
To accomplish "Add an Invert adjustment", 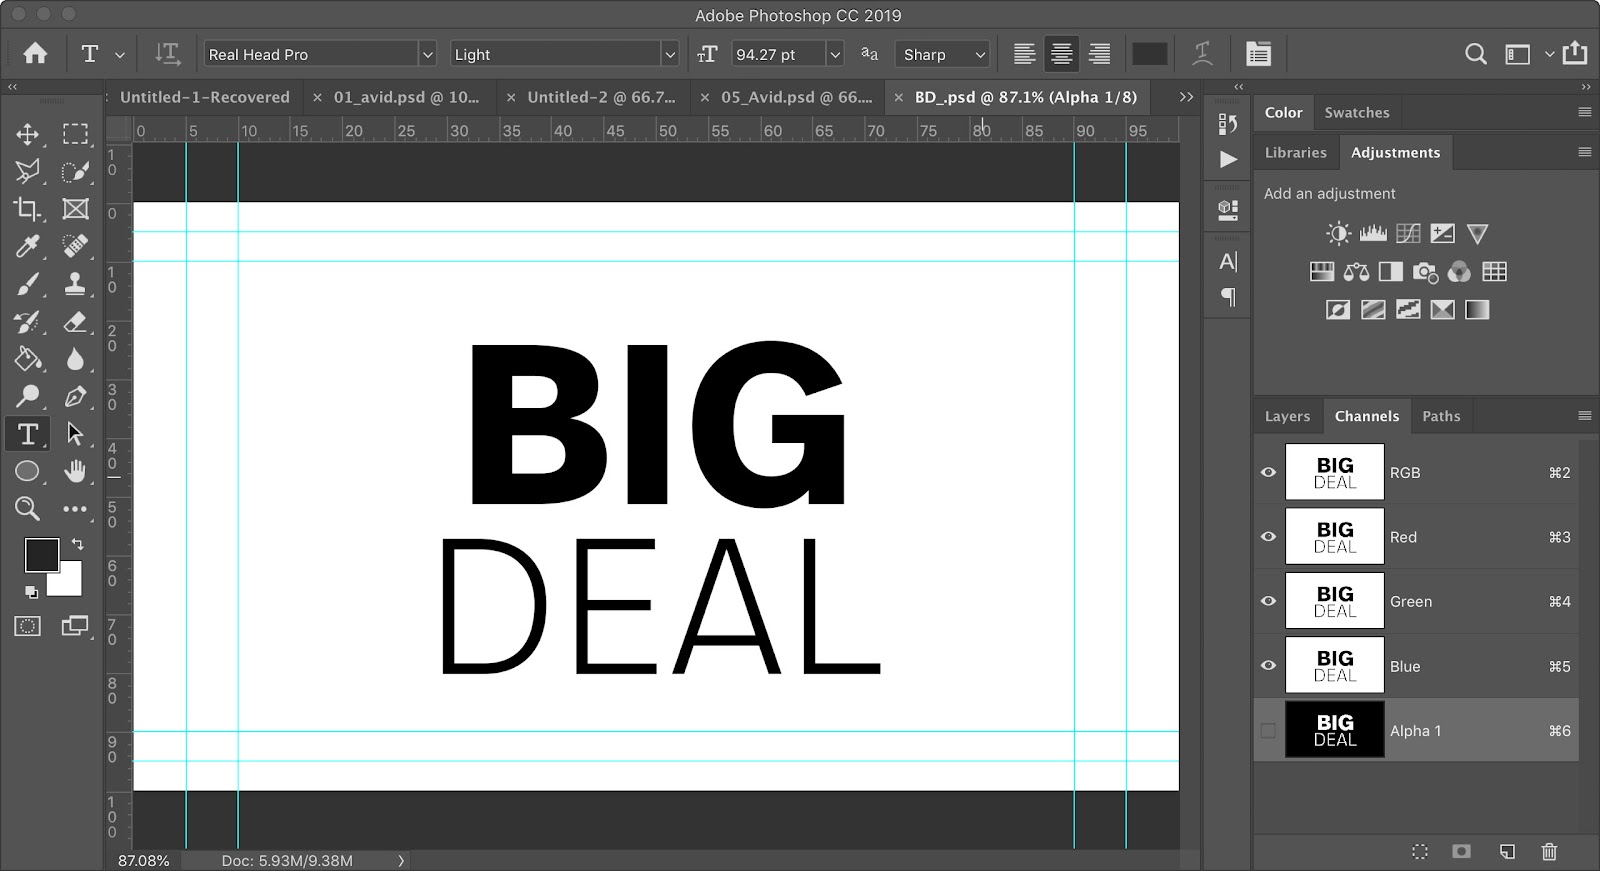I will click(1338, 310).
